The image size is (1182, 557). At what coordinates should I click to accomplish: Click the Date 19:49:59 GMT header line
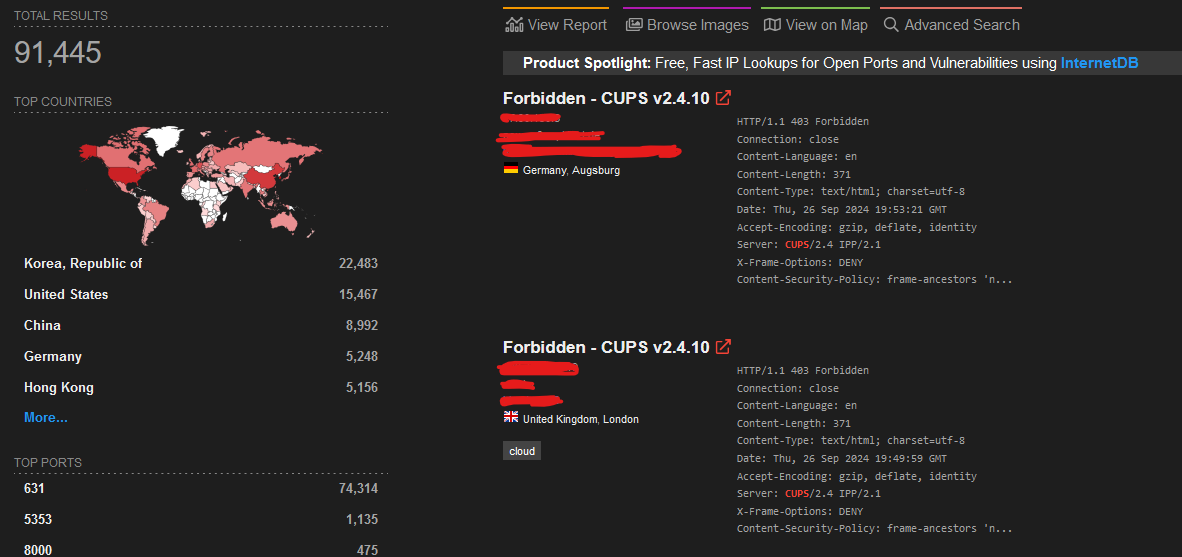pos(842,458)
